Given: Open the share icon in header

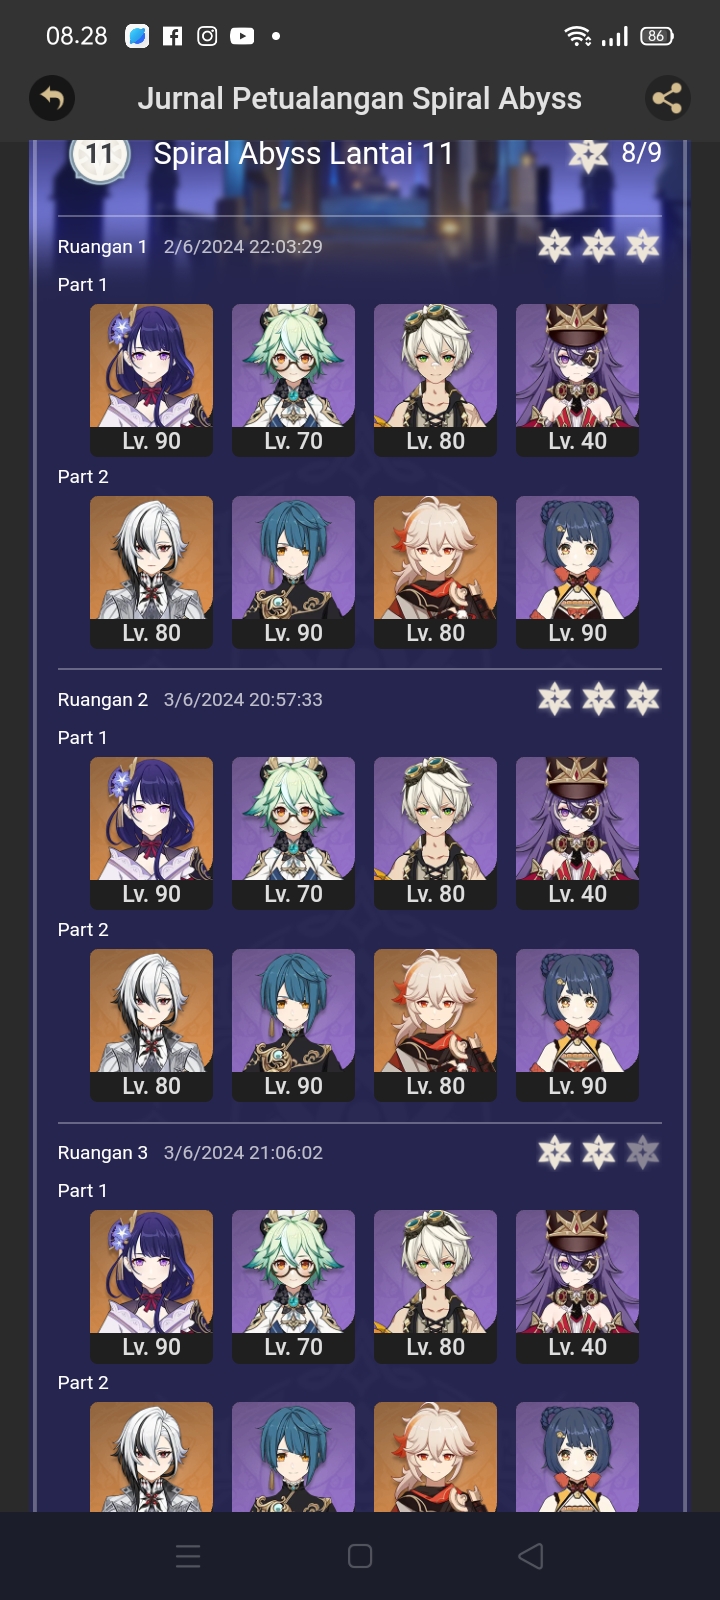Looking at the screenshot, I should pyautogui.click(x=667, y=98).
